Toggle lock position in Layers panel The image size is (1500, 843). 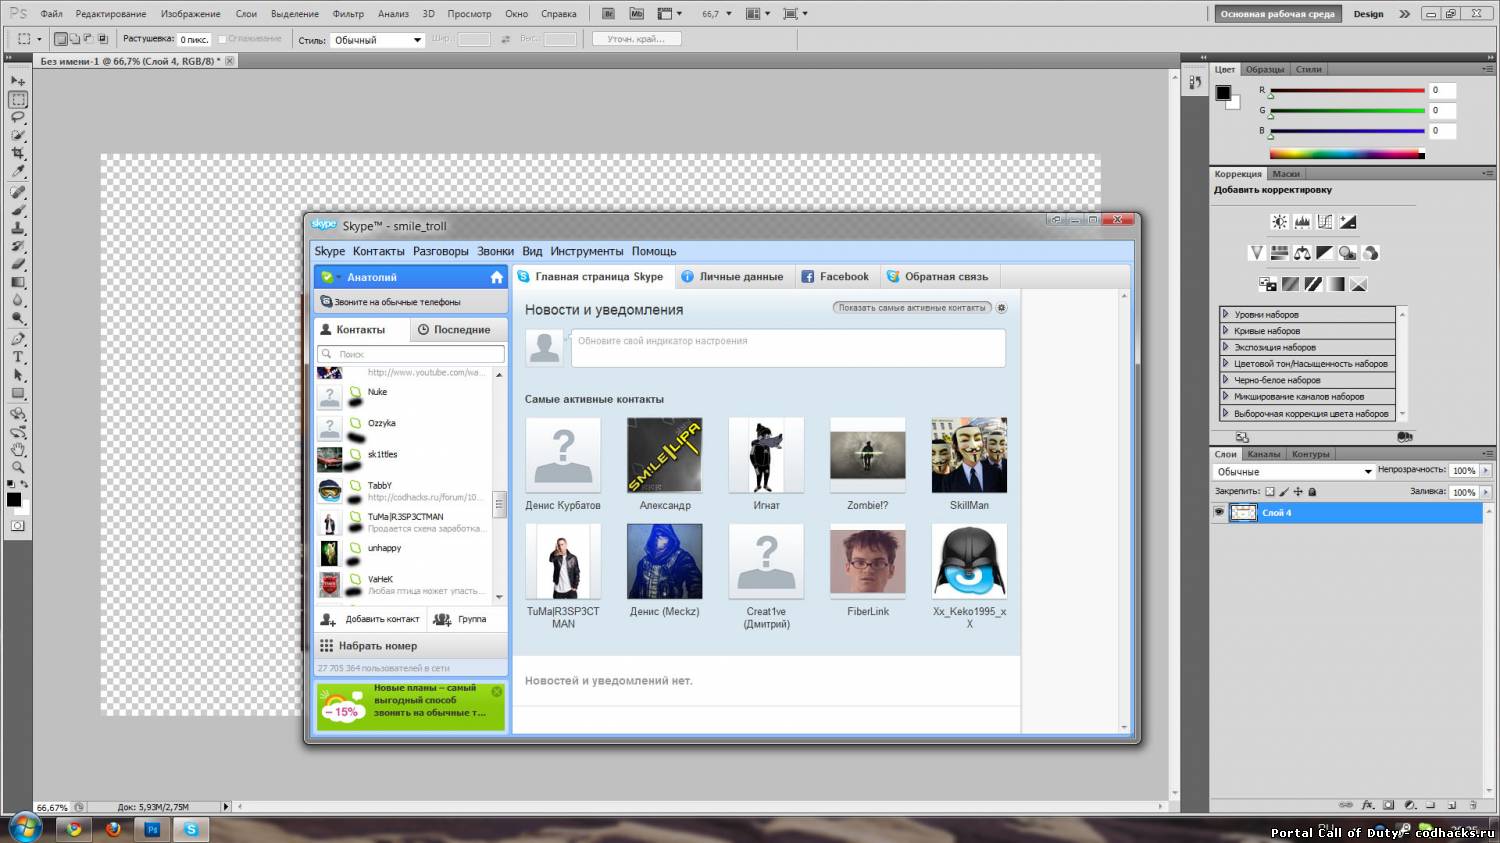point(1298,492)
